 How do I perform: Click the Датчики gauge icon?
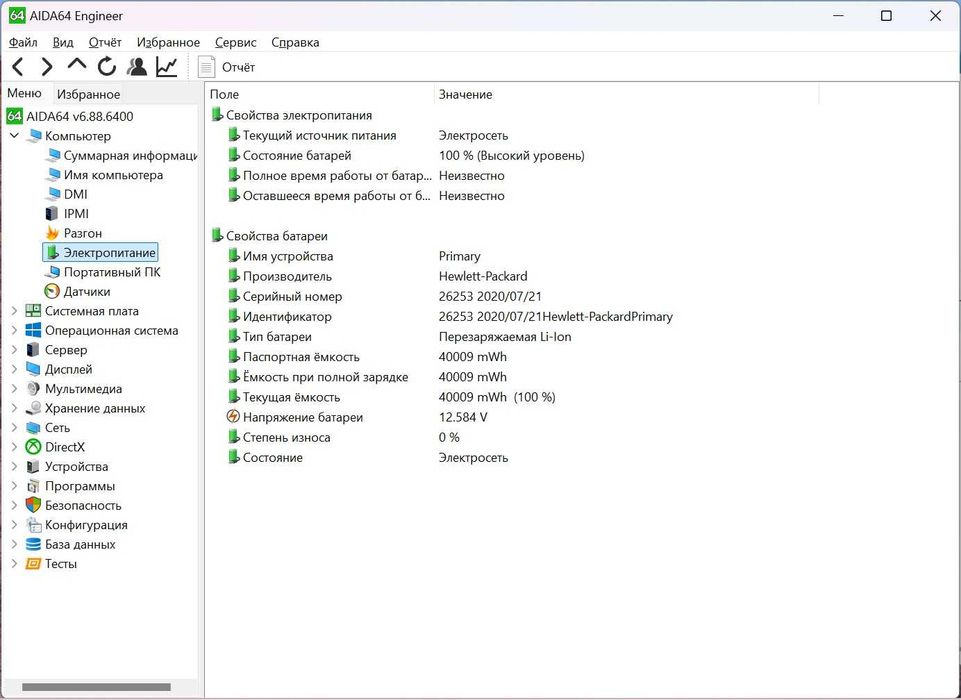52,291
